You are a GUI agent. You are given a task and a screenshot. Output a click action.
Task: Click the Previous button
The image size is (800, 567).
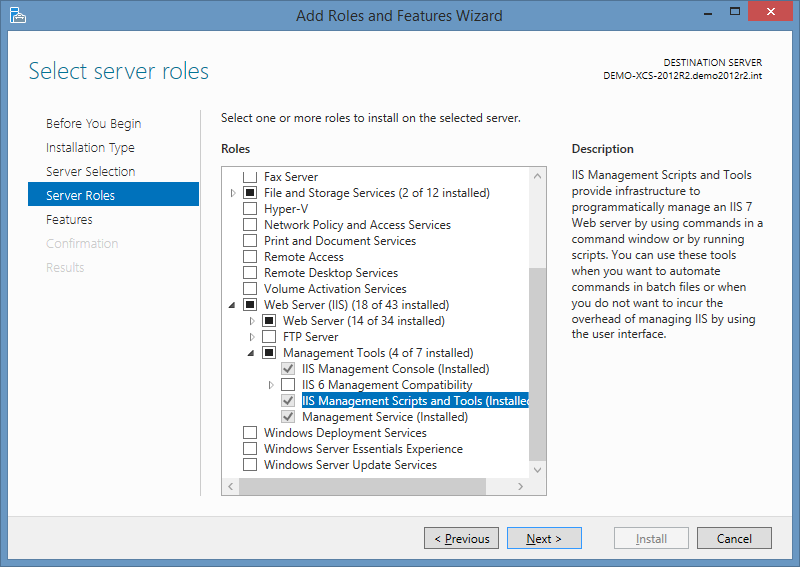tap(461, 538)
